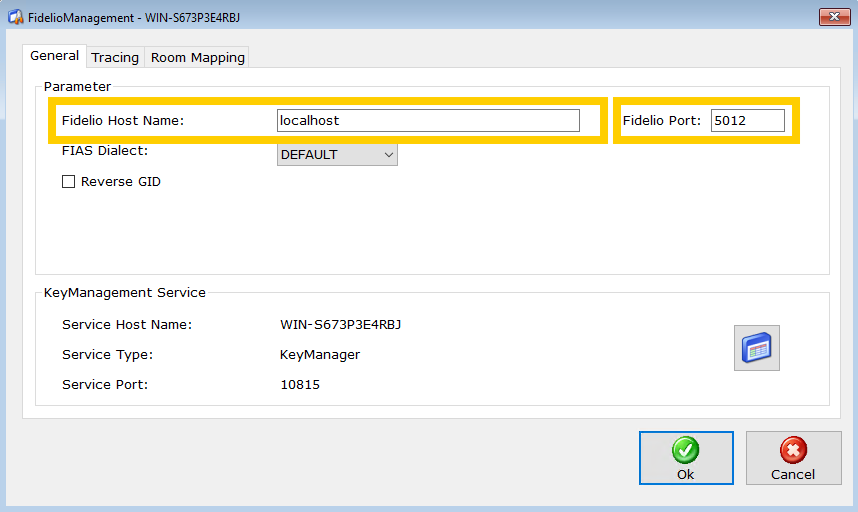858x512 pixels.
Task: Open the FIAS Dialect combo box
Action: [336, 155]
